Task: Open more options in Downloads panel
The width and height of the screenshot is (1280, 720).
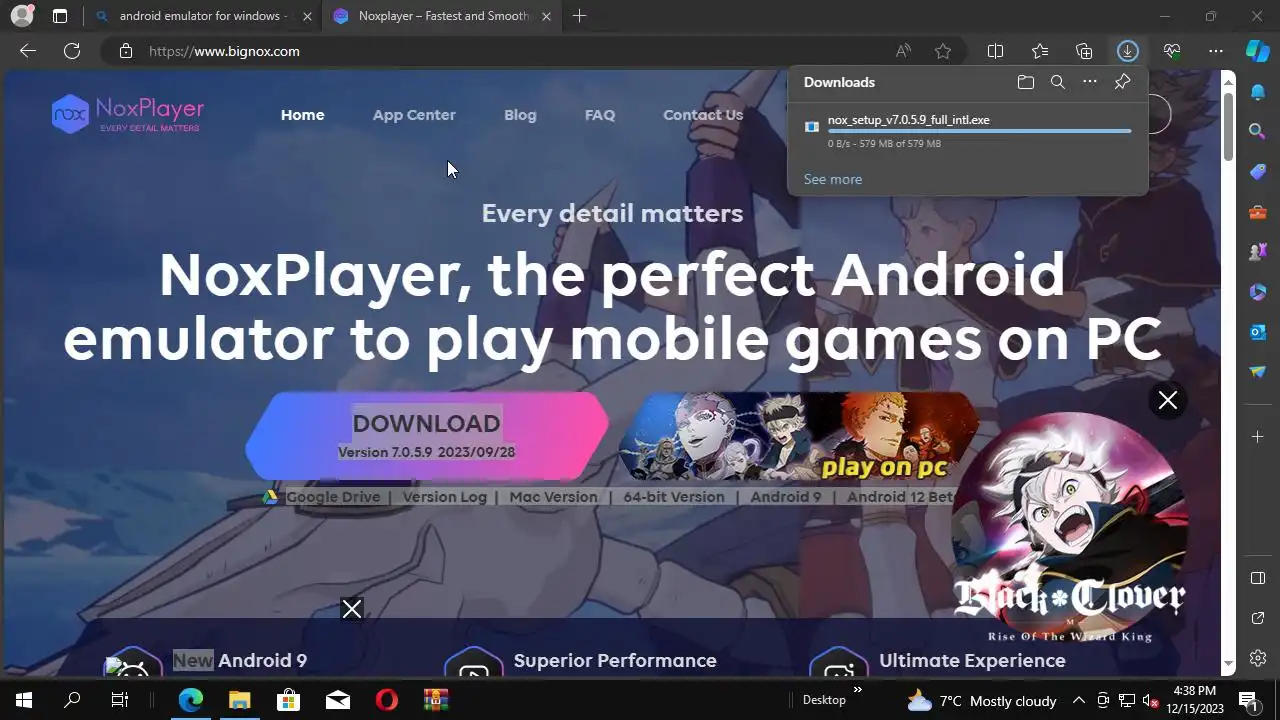Action: point(1090,82)
